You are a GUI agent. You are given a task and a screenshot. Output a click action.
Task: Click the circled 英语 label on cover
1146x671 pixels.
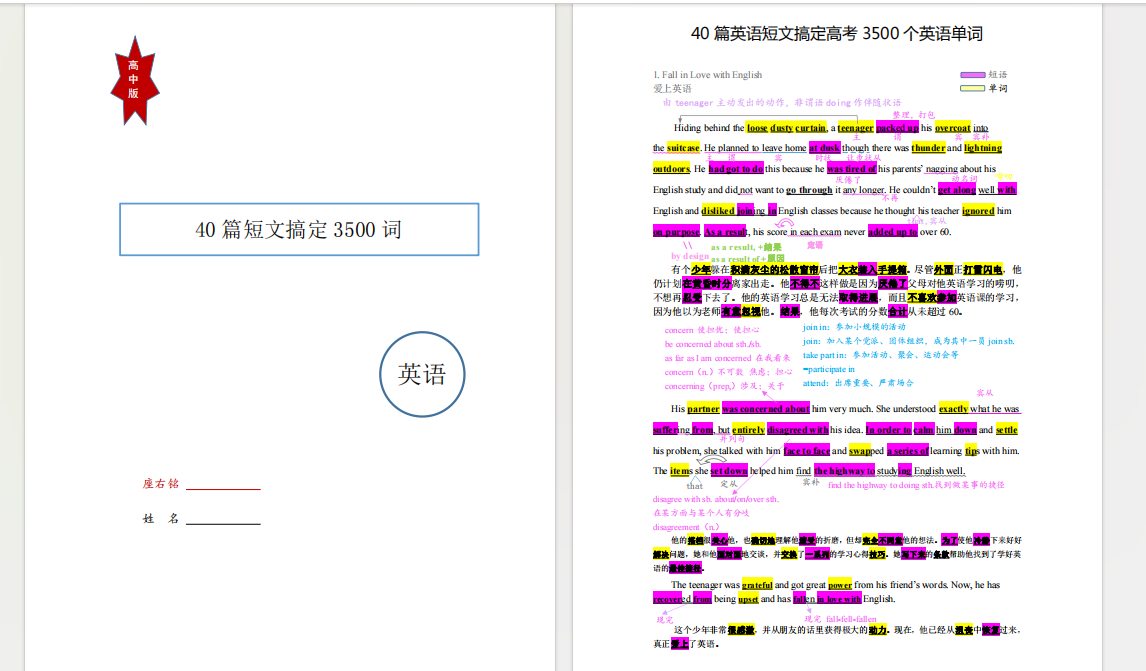(422, 374)
